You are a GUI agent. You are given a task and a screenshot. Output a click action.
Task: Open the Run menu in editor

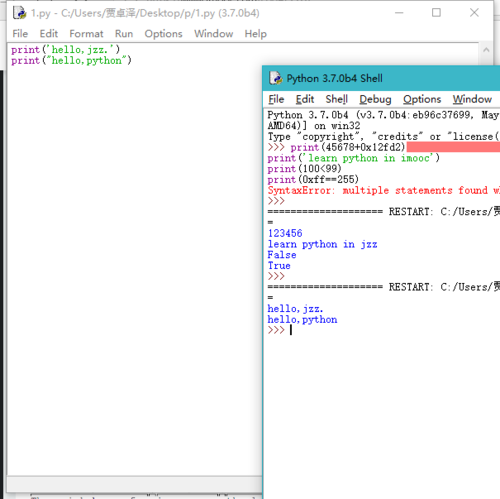pyautogui.click(x=124, y=34)
